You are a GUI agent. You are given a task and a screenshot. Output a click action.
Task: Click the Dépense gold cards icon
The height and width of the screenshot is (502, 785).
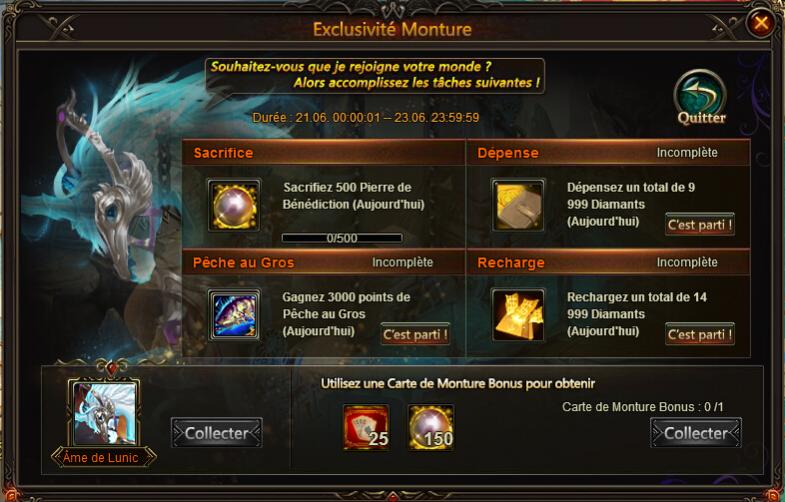click(518, 205)
